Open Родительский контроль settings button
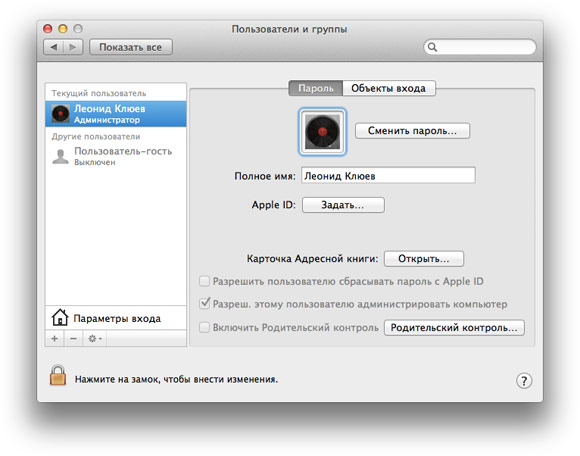 pyautogui.click(x=454, y=328)
